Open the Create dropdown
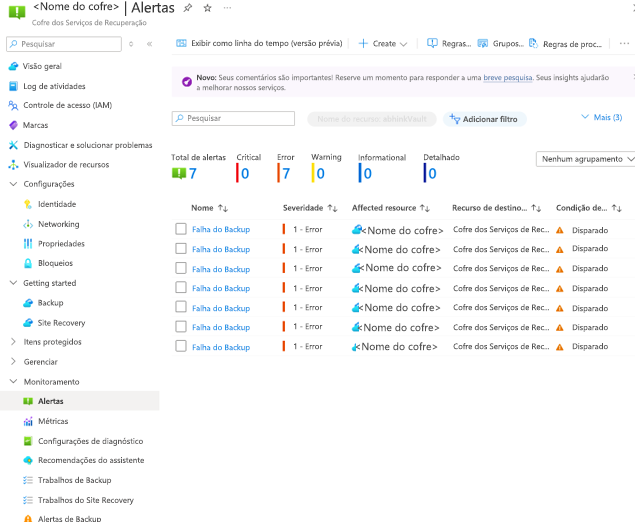 pos(383,43)
